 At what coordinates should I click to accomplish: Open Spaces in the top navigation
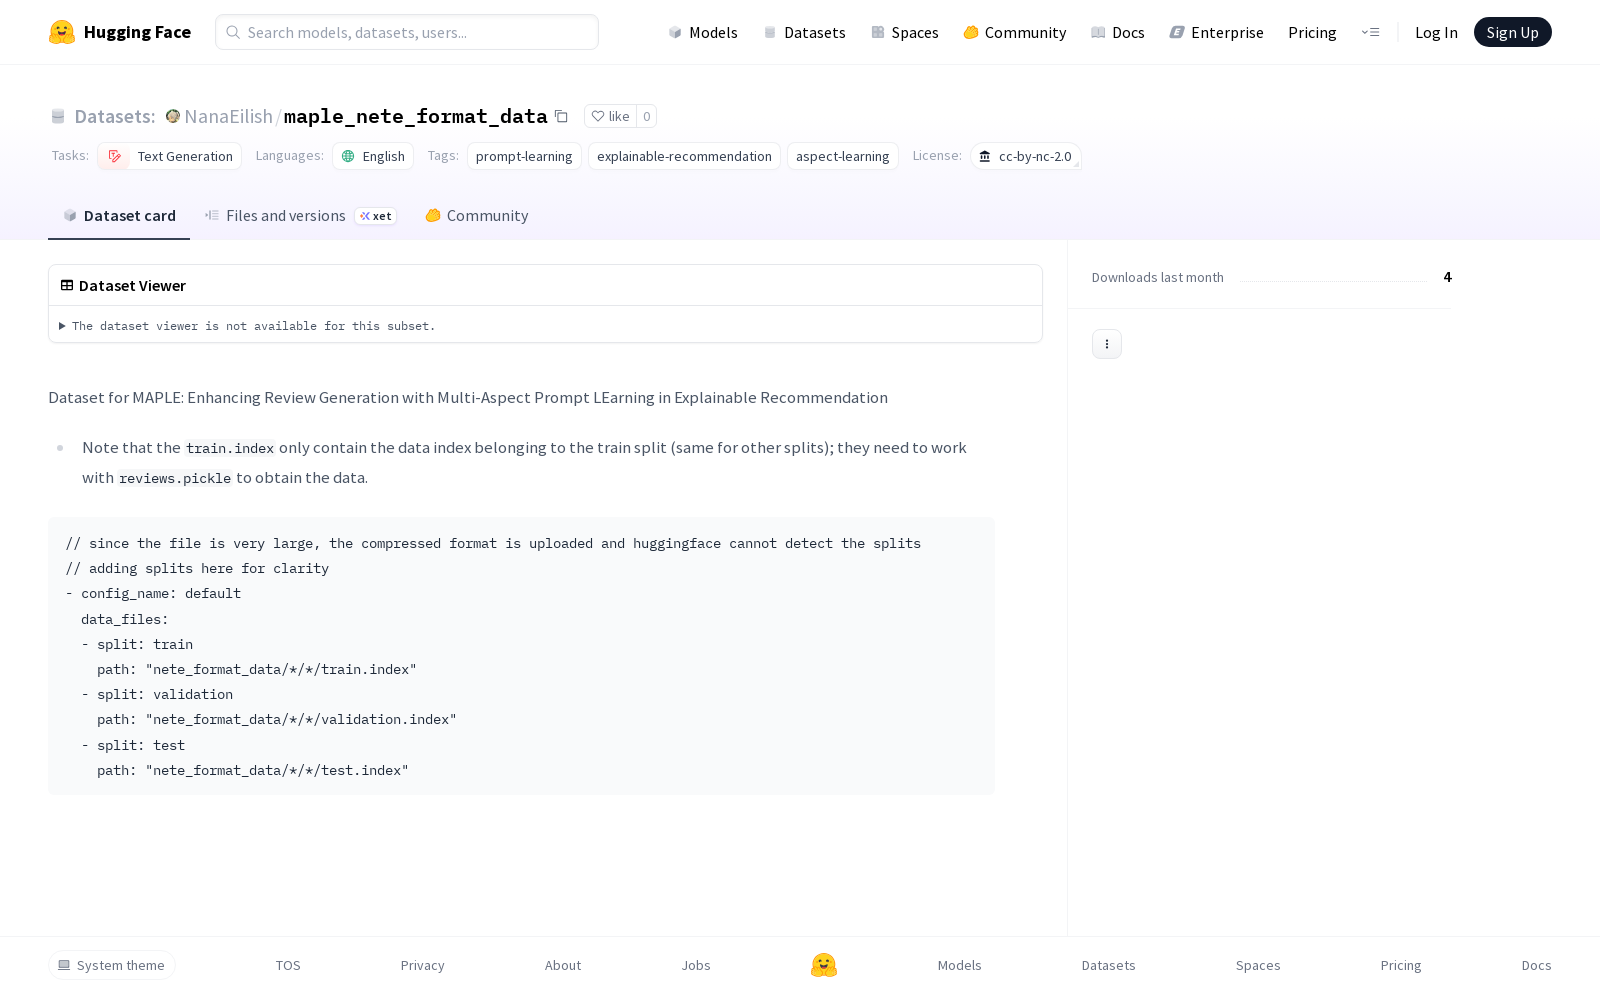[904, 32]
